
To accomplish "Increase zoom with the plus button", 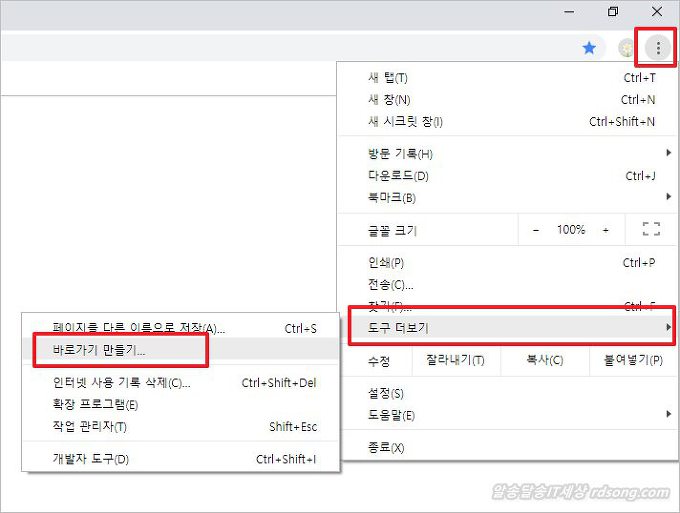I will (605, 230).
